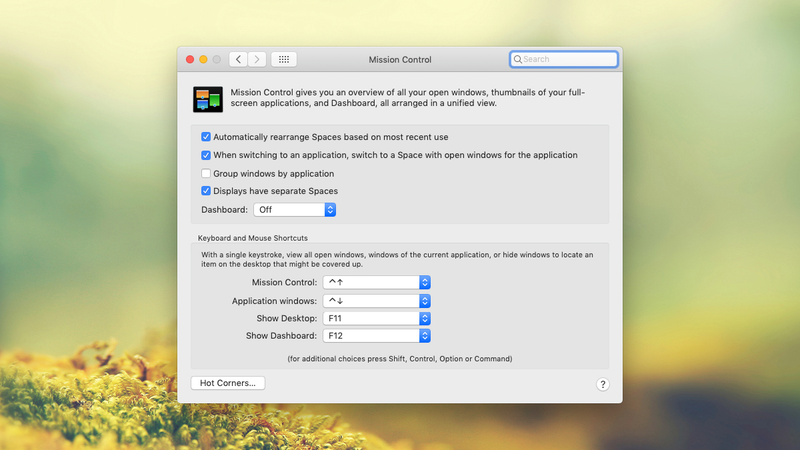Click the Mission Control pane icon

(x=208, y=99)
